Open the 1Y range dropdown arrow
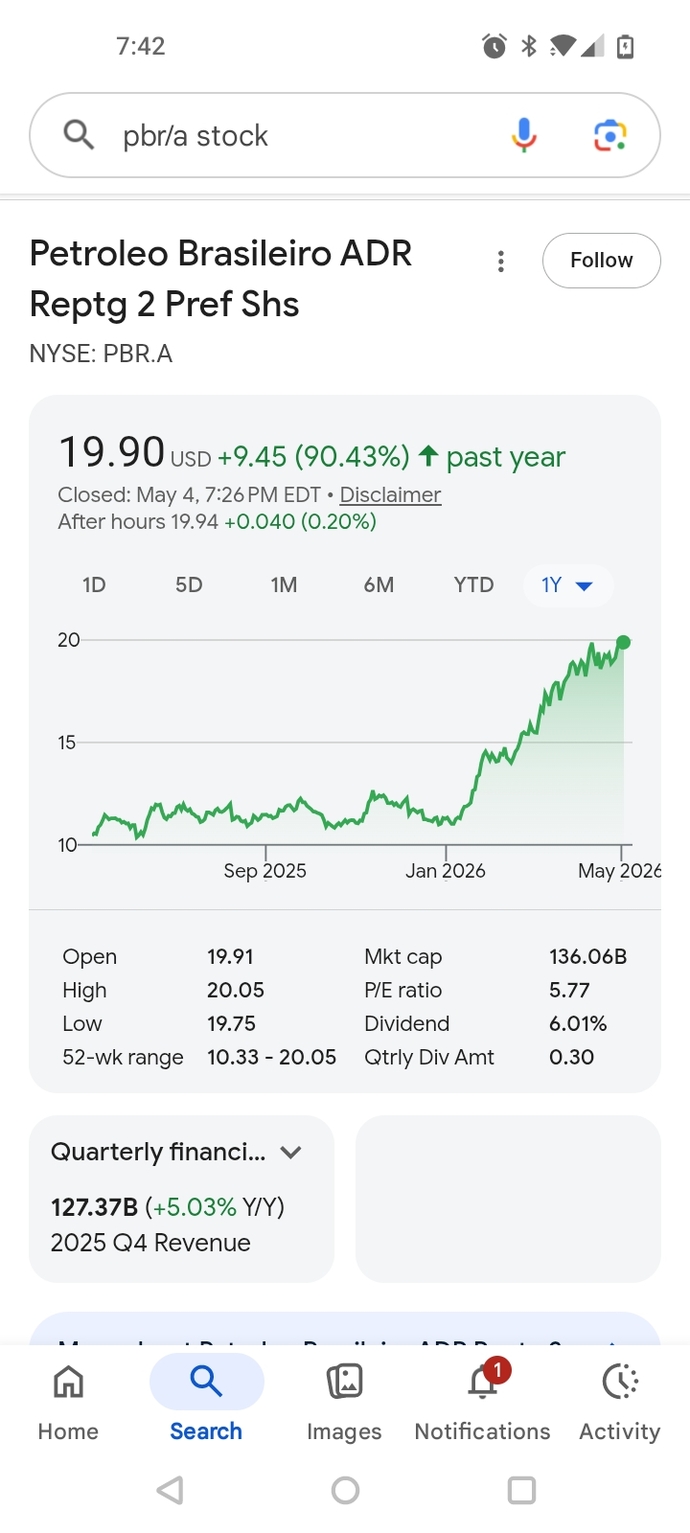 [584, 586]
